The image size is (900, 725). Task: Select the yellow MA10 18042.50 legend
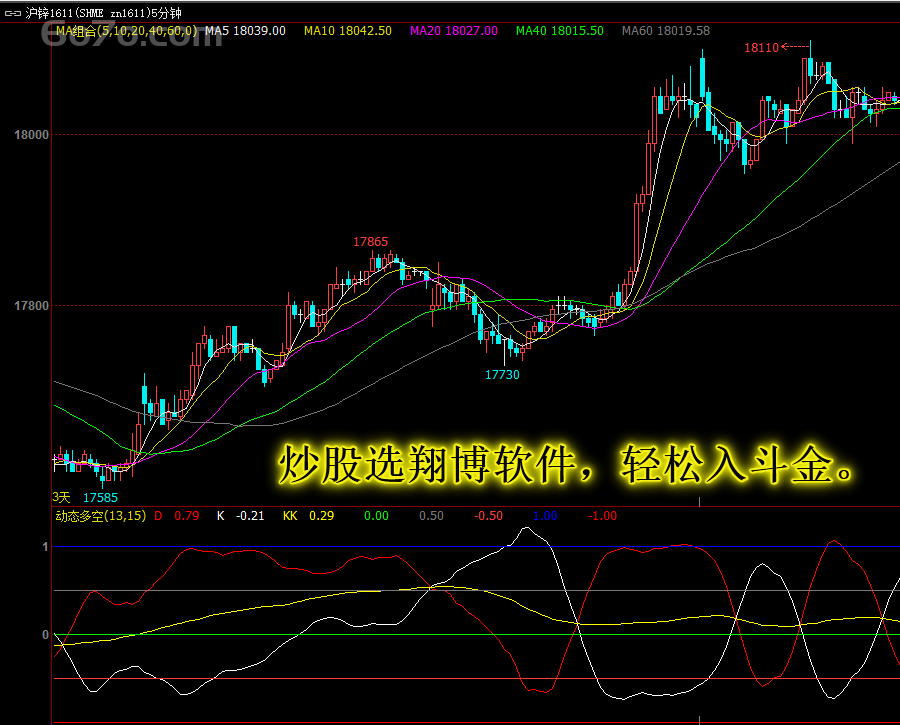tap(347, 31)
